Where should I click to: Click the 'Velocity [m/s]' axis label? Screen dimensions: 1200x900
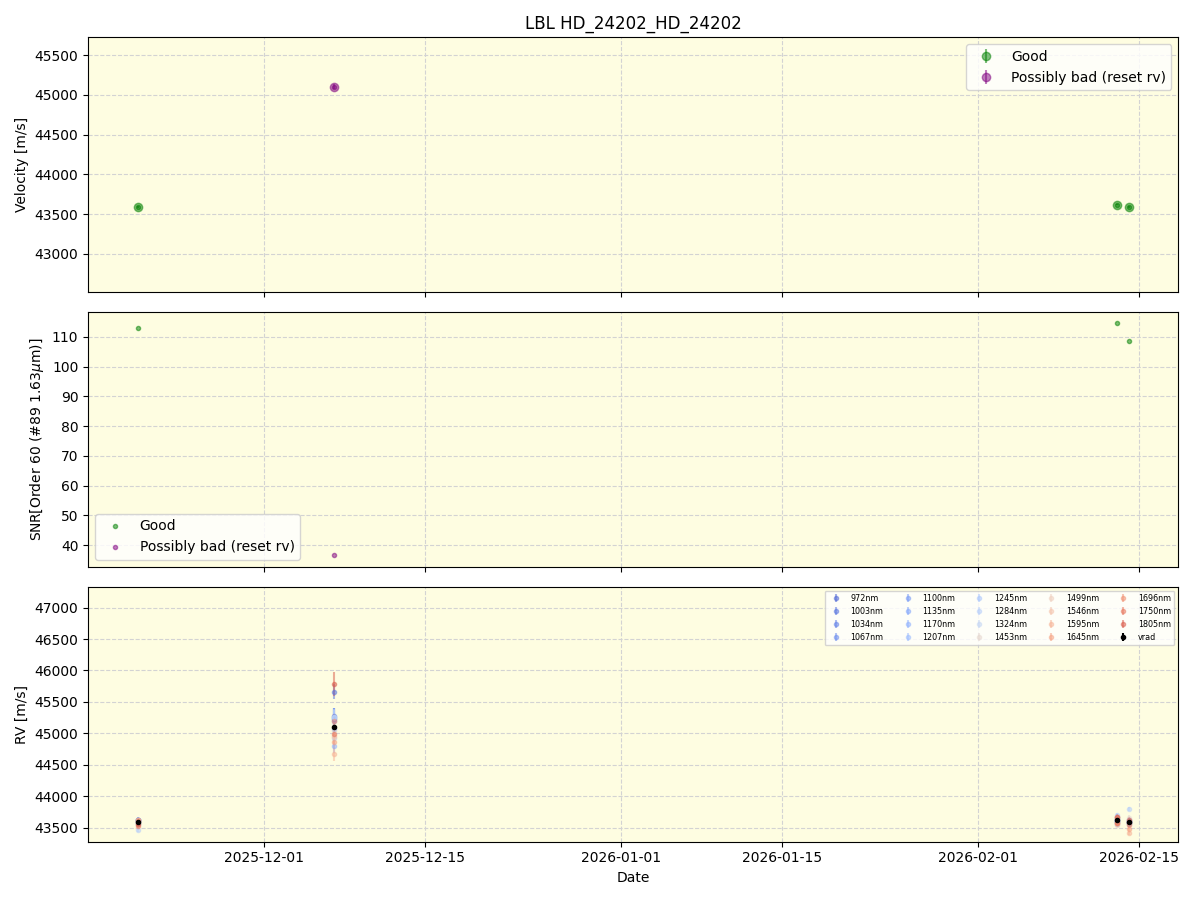click(21, 165)
